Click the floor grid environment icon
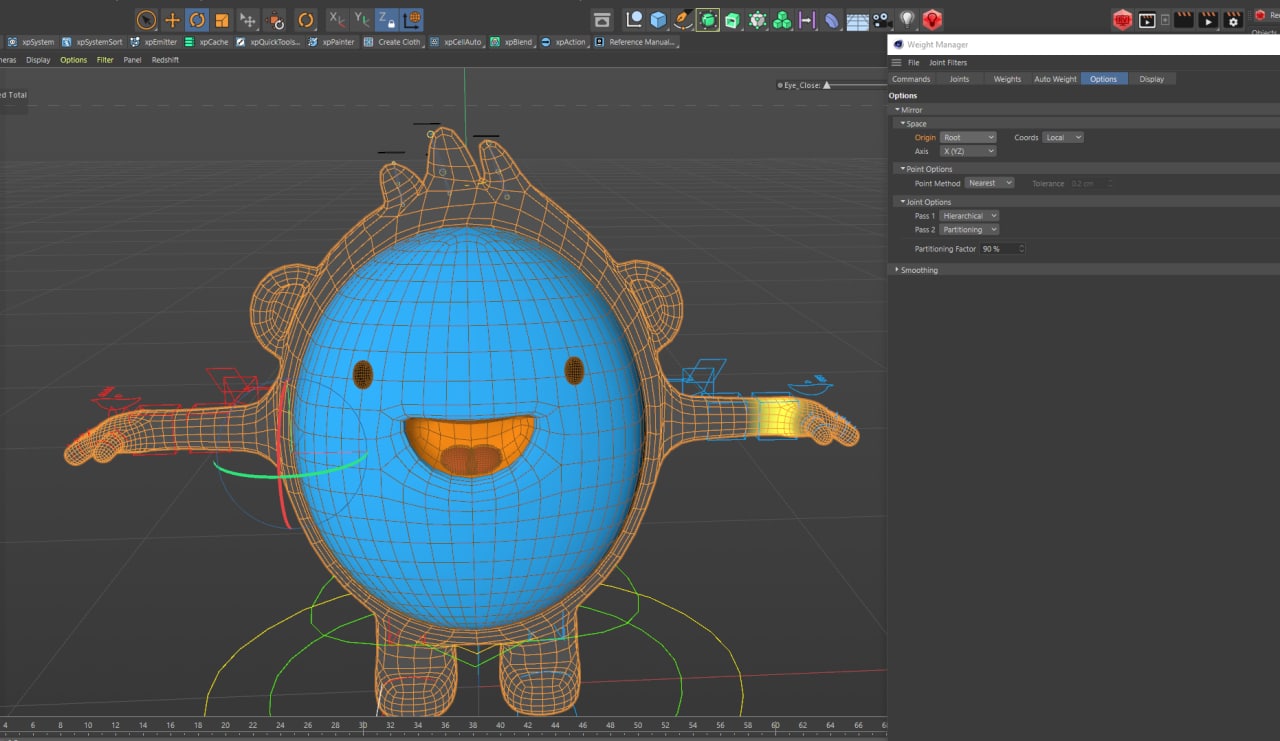Viewport: 1280px width, 741px height. [x=857, y=20]
